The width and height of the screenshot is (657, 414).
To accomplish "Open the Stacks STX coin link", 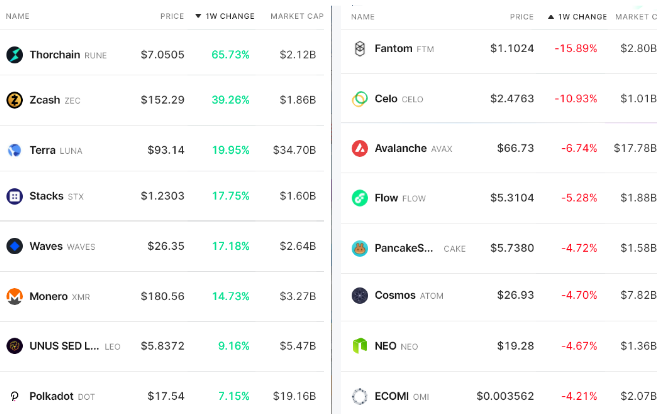I will click(x=46, y=196).
